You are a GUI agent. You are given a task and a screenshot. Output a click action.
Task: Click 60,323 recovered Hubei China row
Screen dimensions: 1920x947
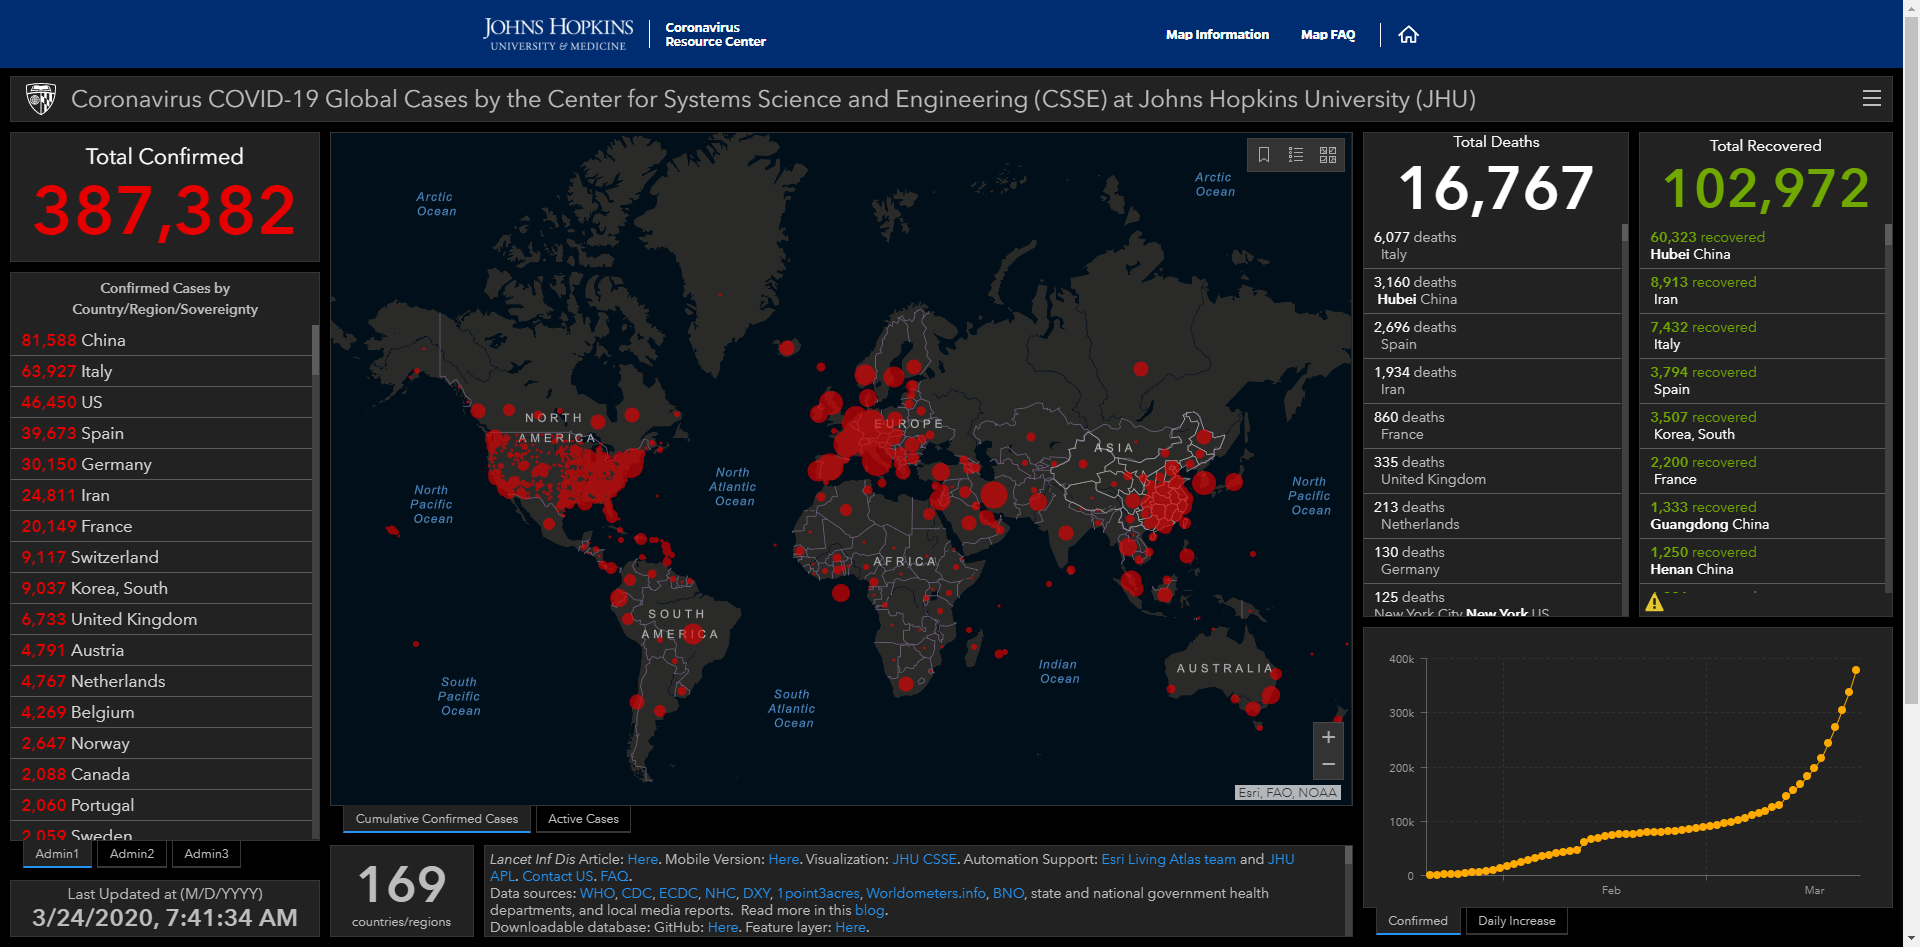pos(1762,246)
